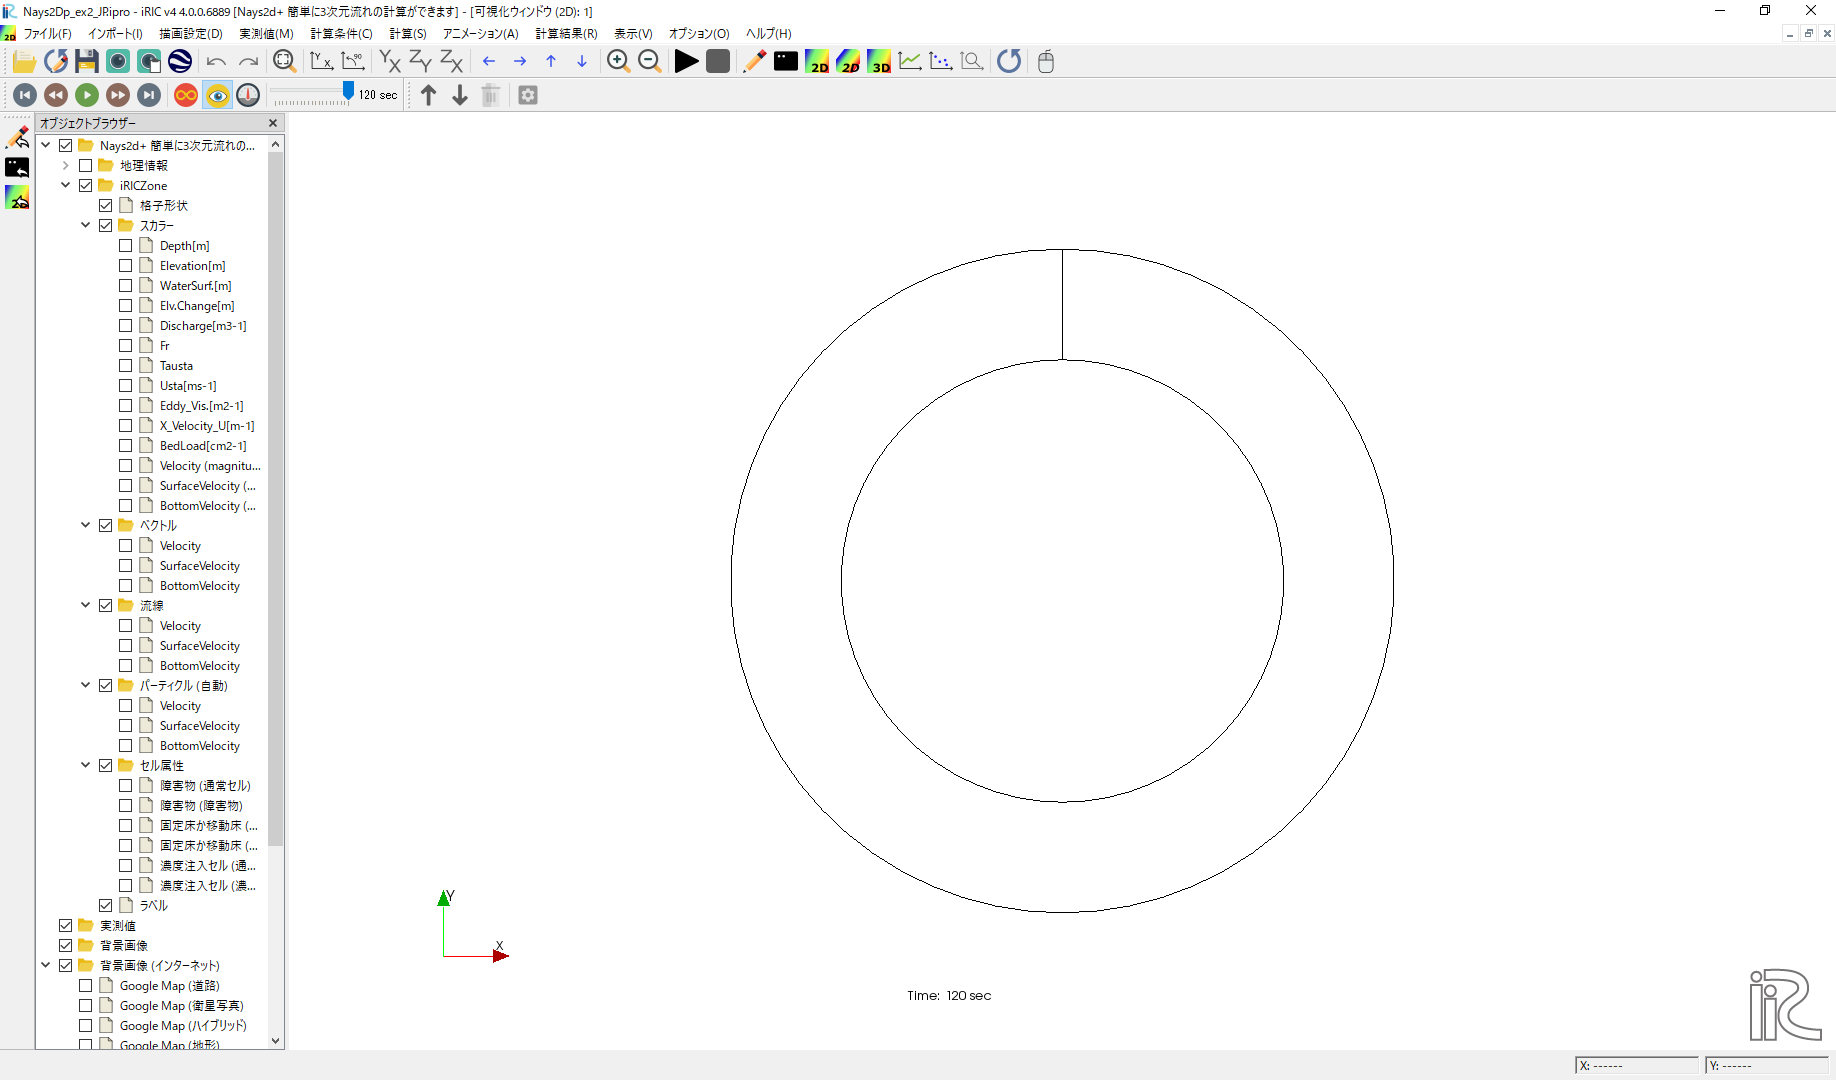Open the インポート(I) menu
The height and width of the screenshot is (1080, 1836).
[115, 34]
